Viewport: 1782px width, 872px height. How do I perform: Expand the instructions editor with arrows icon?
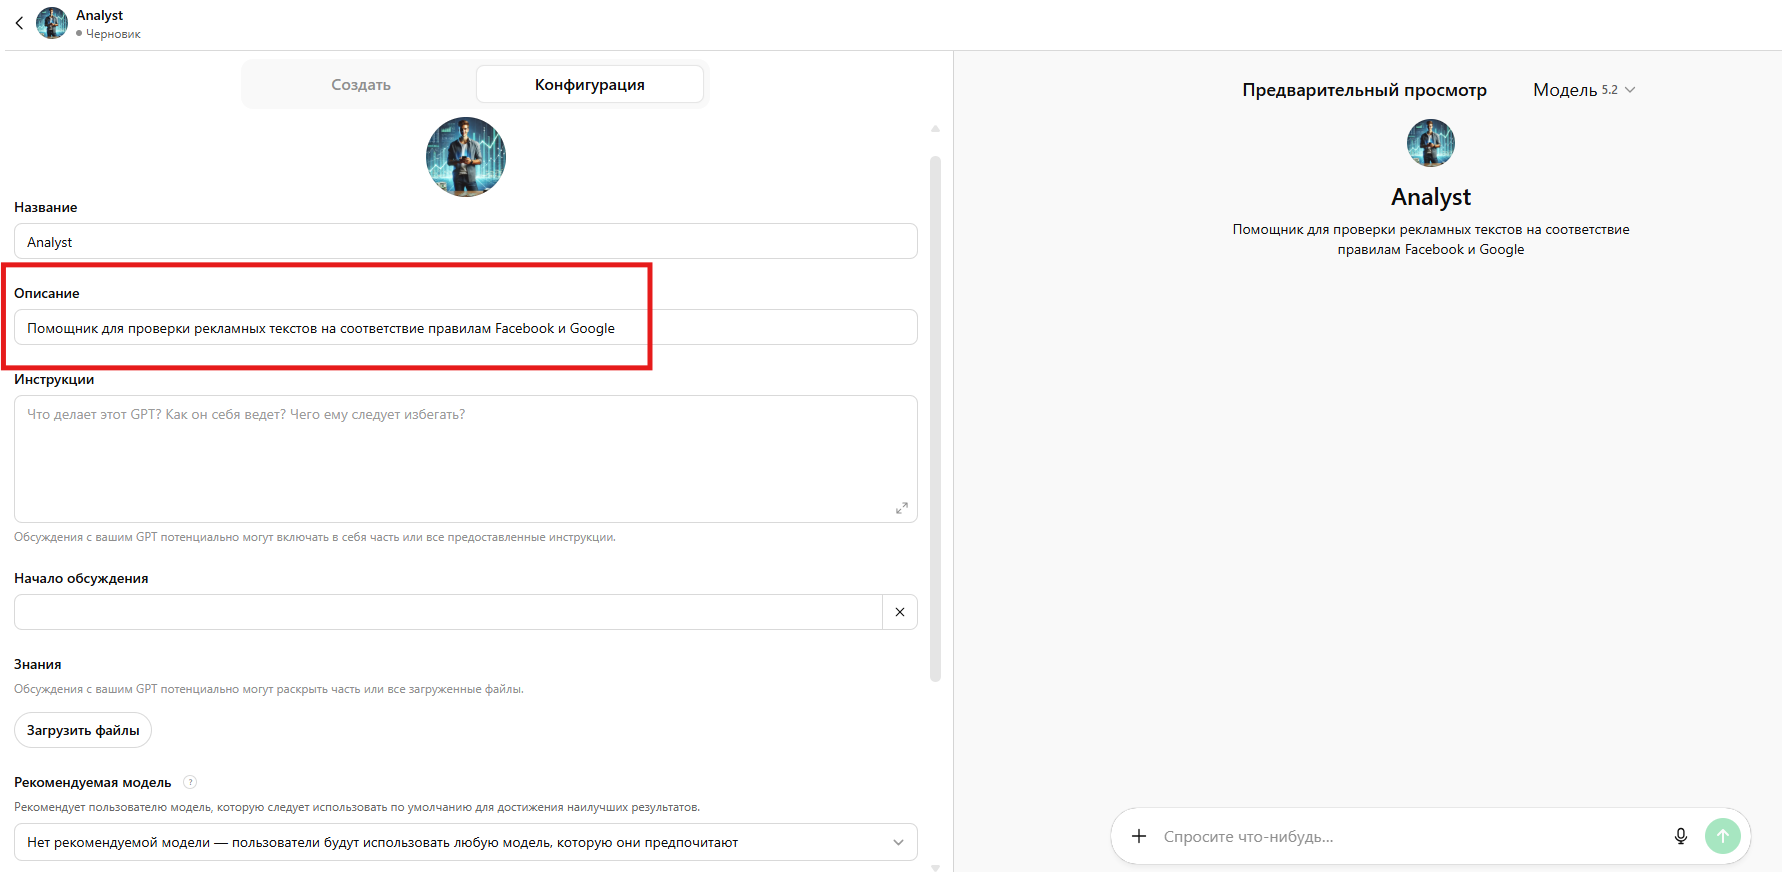[901, 508]
